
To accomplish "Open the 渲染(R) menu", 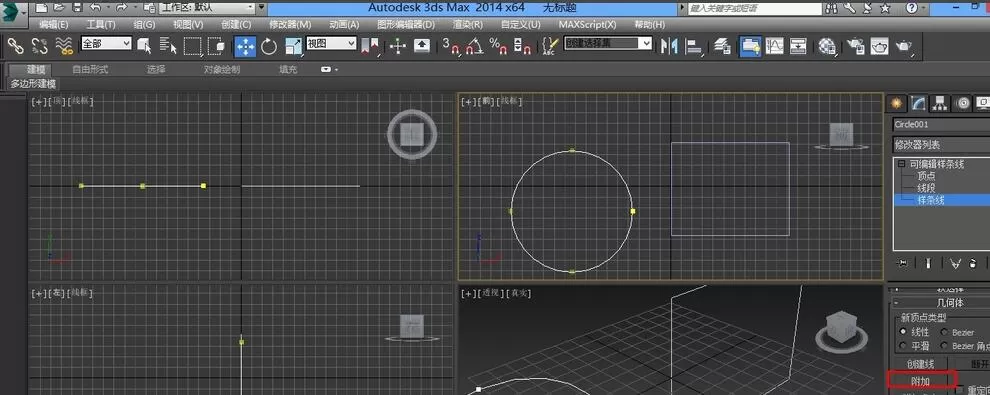I will pyautogui.click(x=468, y=24).
